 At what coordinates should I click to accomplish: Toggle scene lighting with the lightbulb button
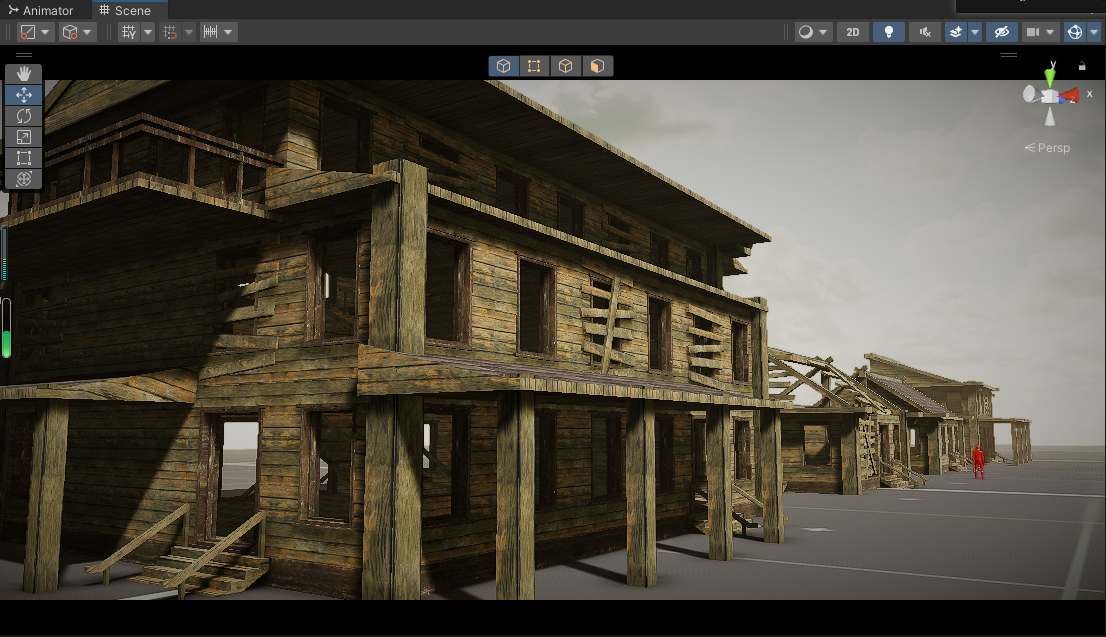pyautogui.click(x=888, y=32)
